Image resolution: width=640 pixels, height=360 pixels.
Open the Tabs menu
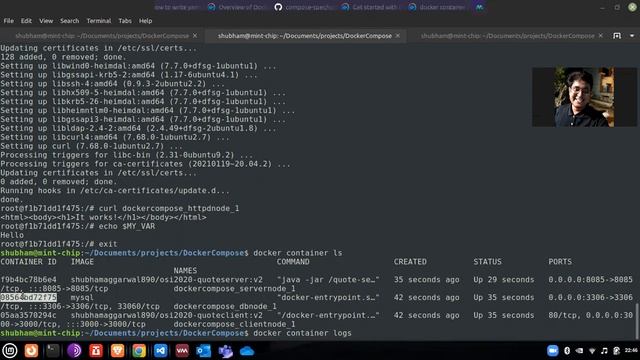click(x=125, y=21)
